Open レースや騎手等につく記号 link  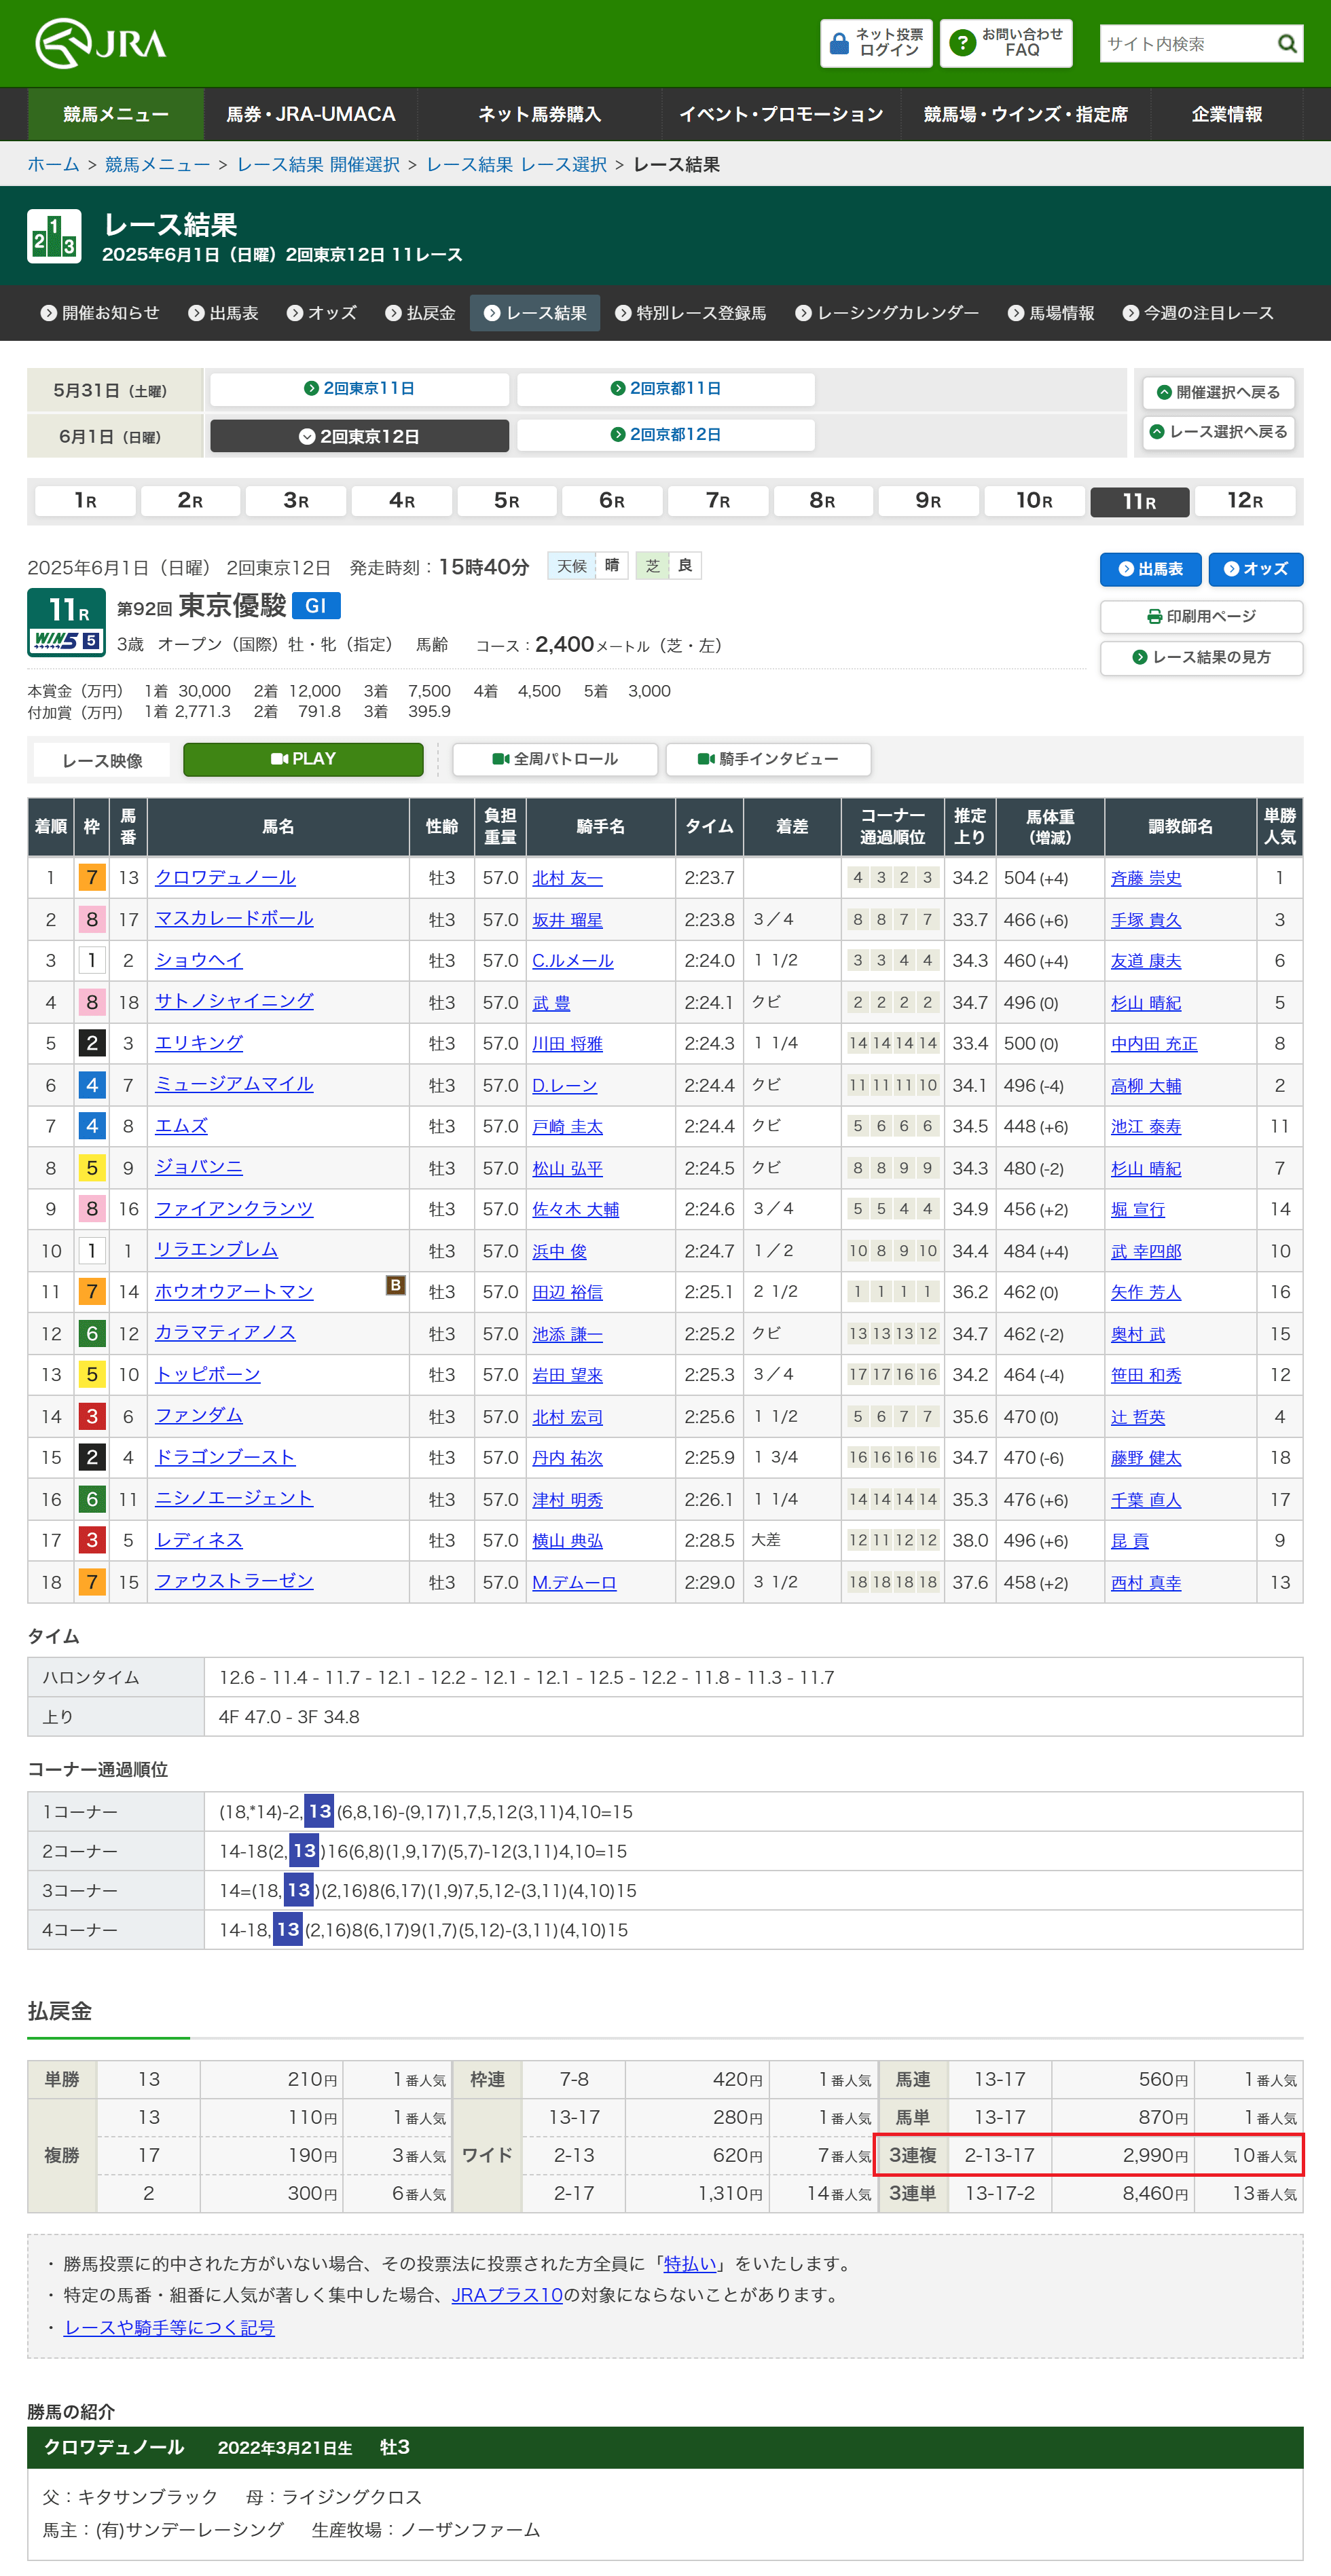[169, 2327]
